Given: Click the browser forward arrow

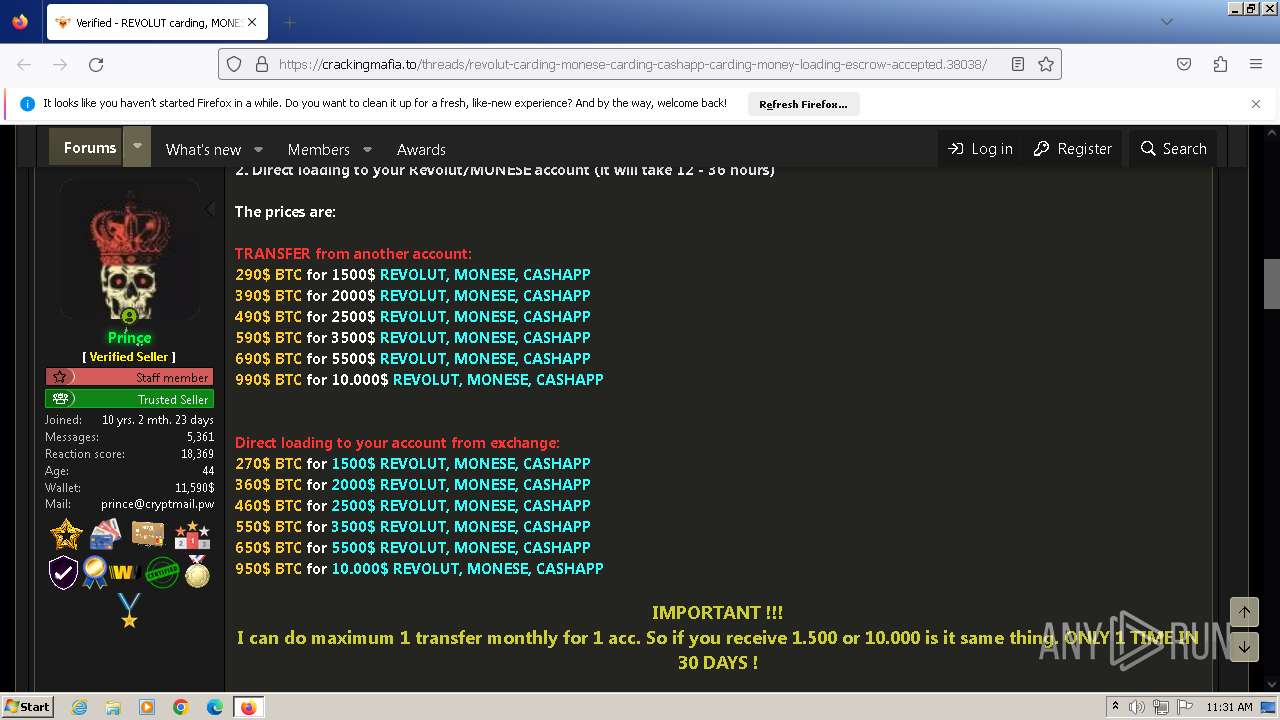Looking at the screenshot, I should coord(60,64).
